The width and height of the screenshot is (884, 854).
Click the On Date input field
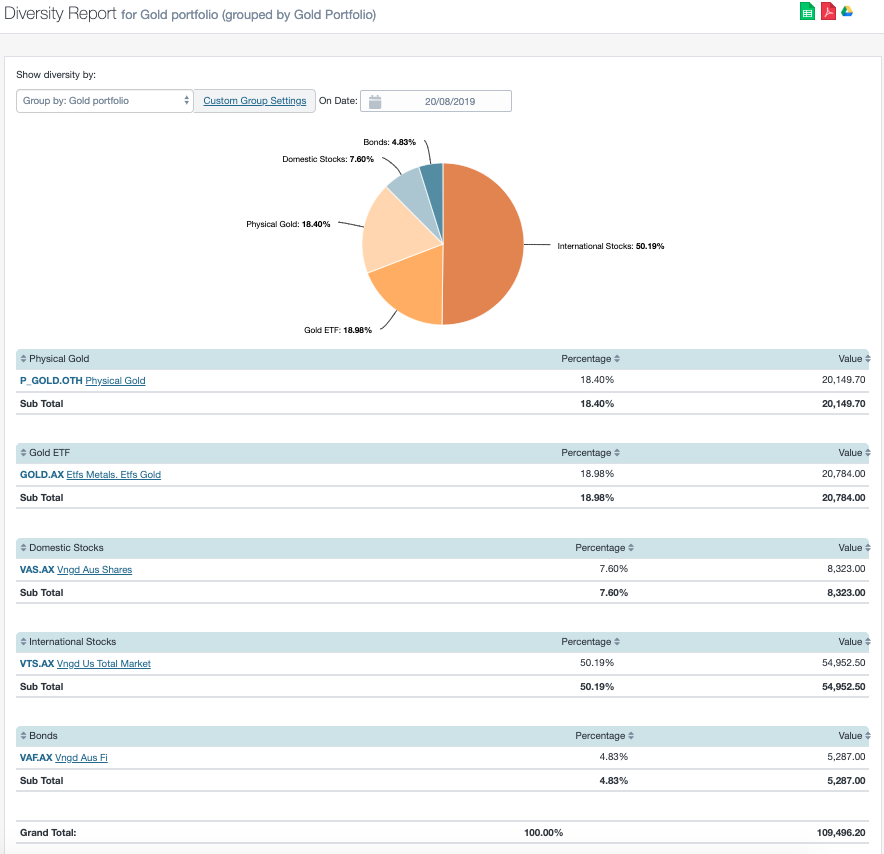(450, 101)
